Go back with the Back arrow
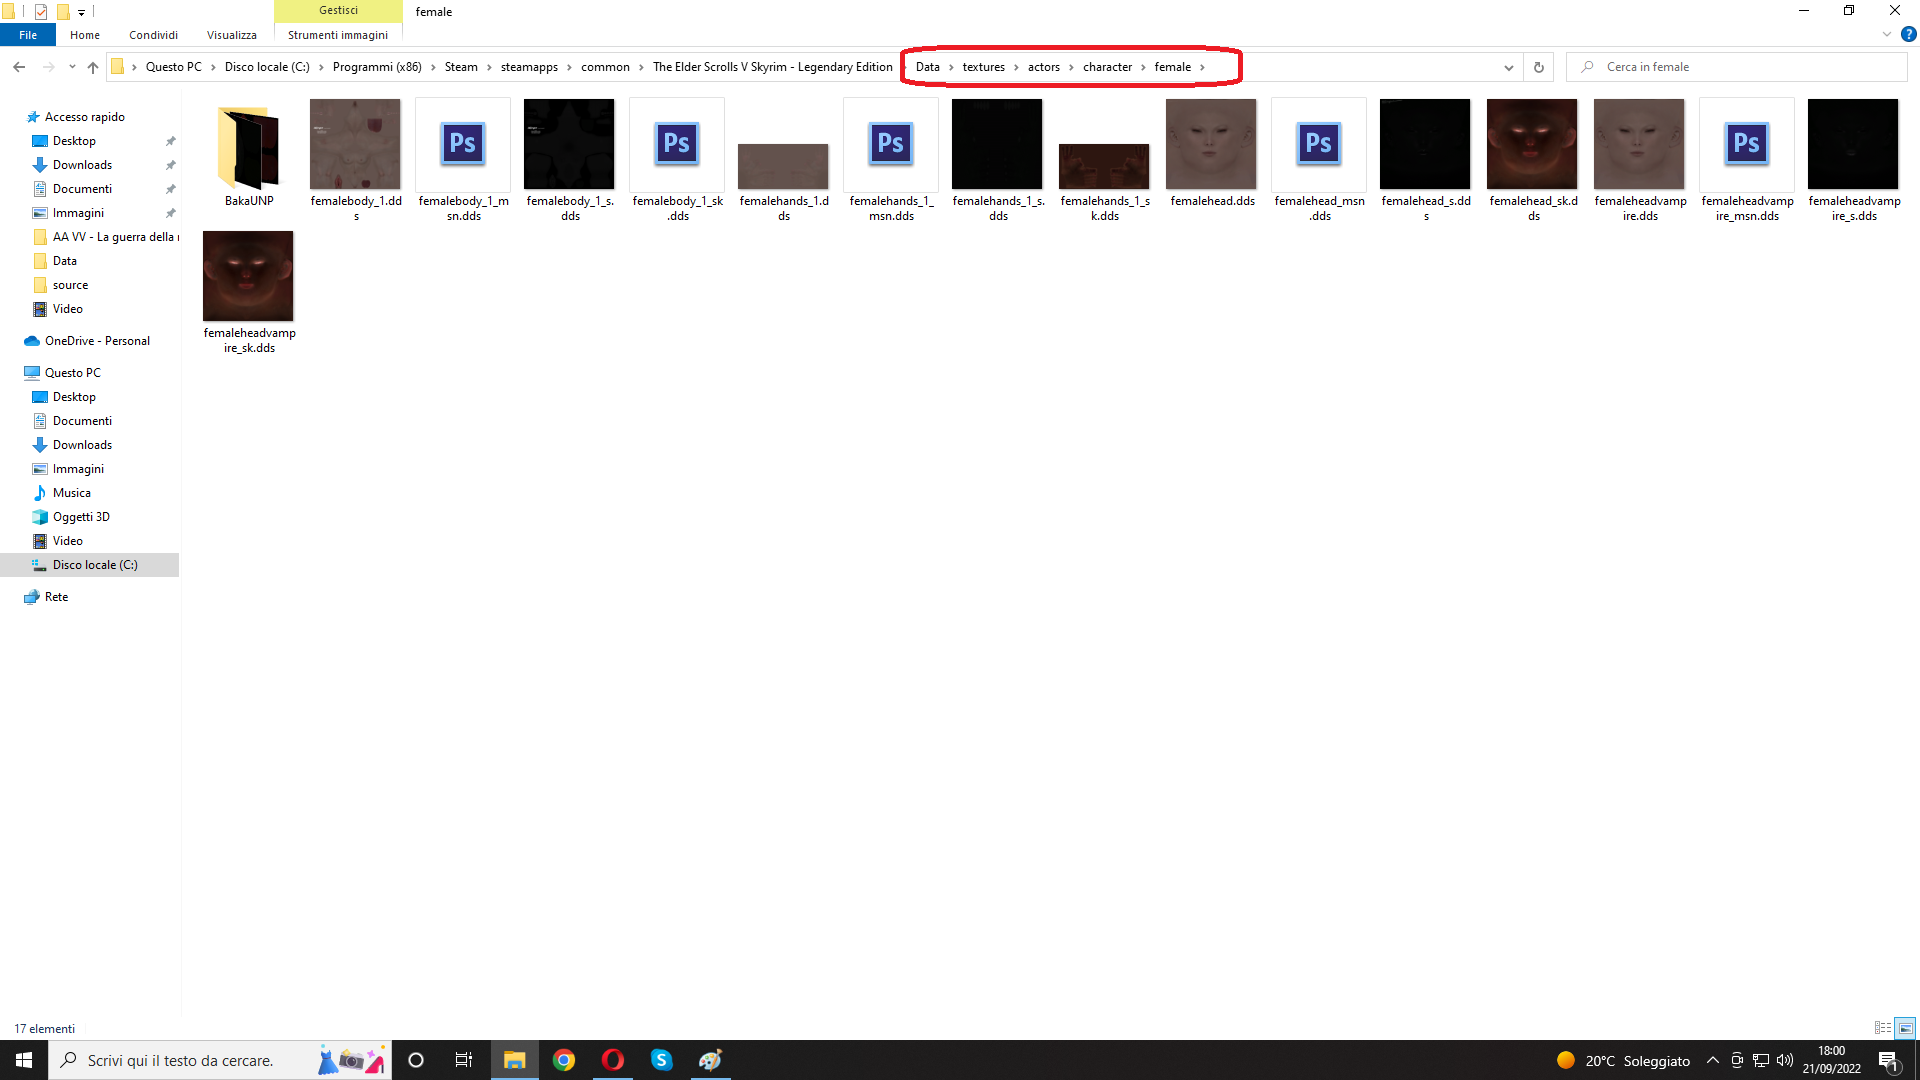1920x1080 pixels. coord(19,67)
